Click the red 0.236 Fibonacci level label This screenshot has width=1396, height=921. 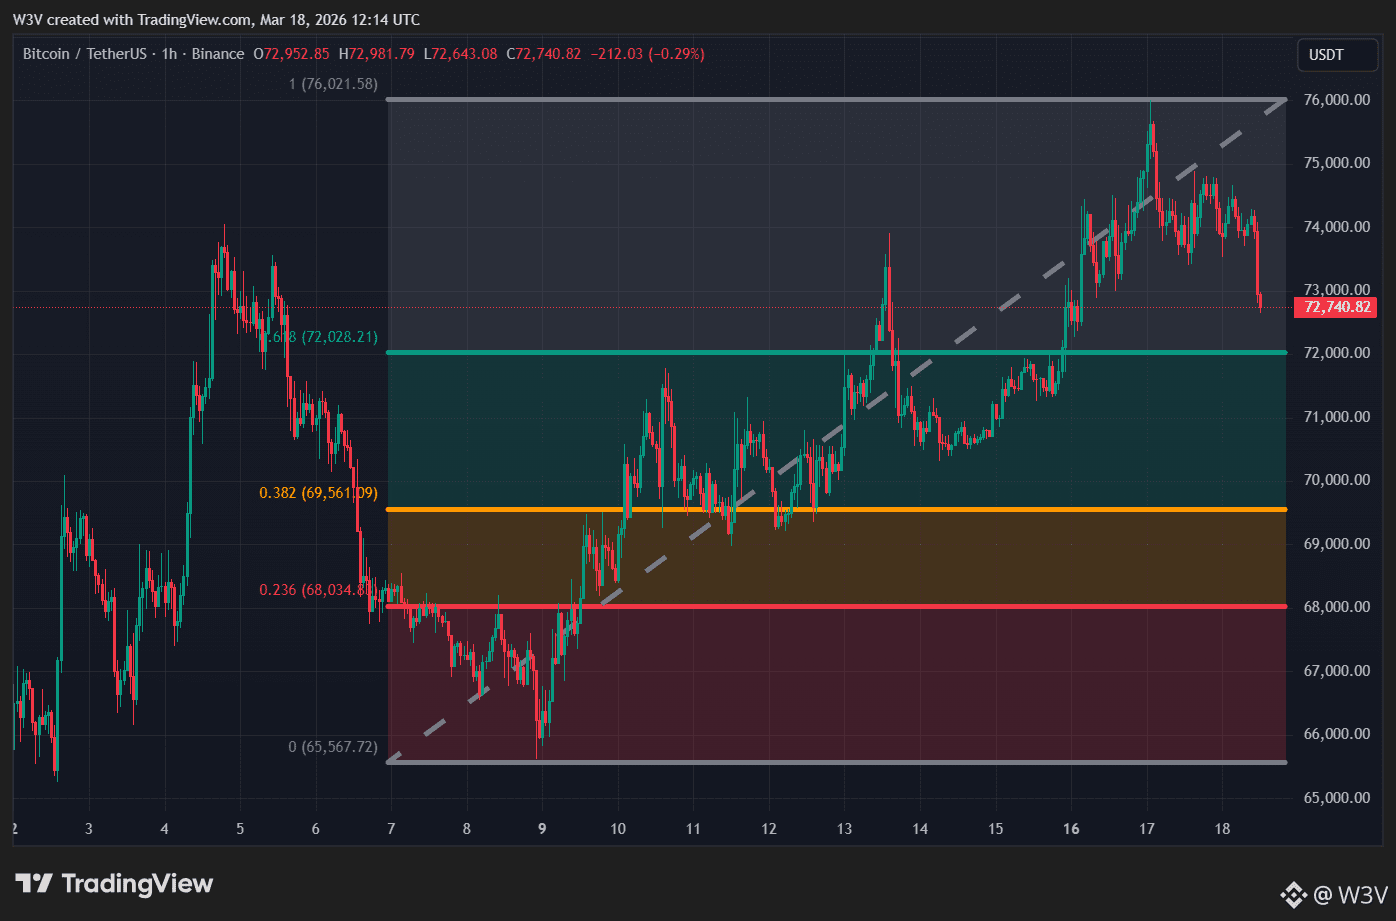[318, 590]
